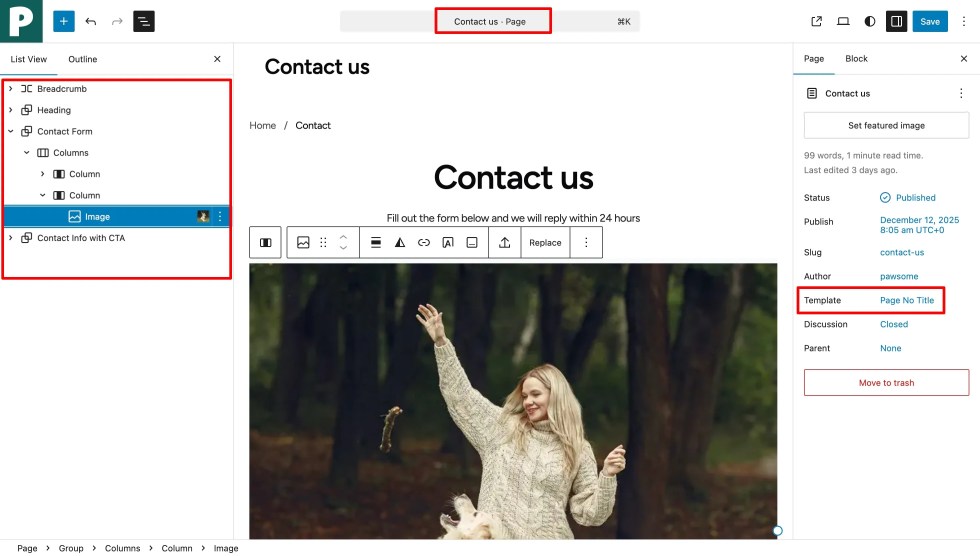The width and height of the screenshot is (980, 556).
Task: Open Contact us page actions menu
Action: coord(961,93)
